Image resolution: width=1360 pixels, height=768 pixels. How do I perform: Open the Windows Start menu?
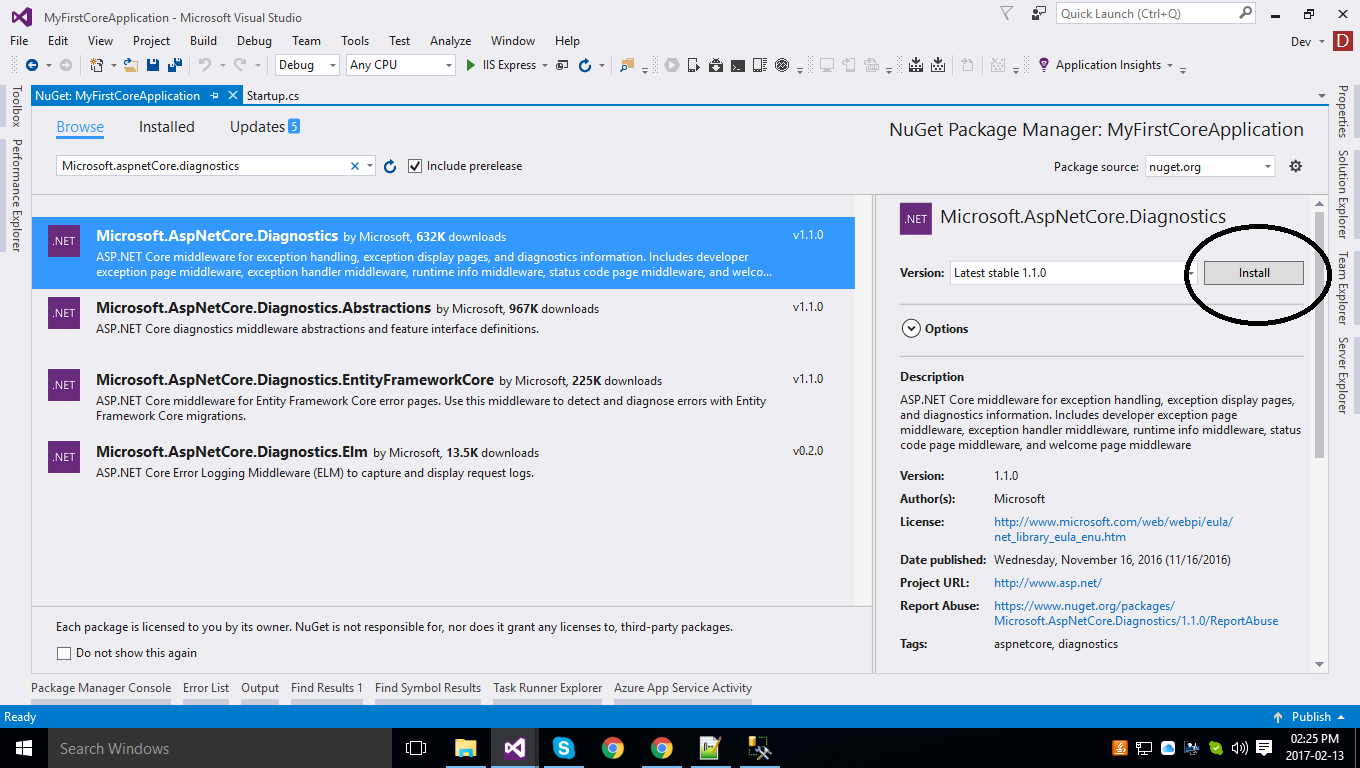[24, 748]
